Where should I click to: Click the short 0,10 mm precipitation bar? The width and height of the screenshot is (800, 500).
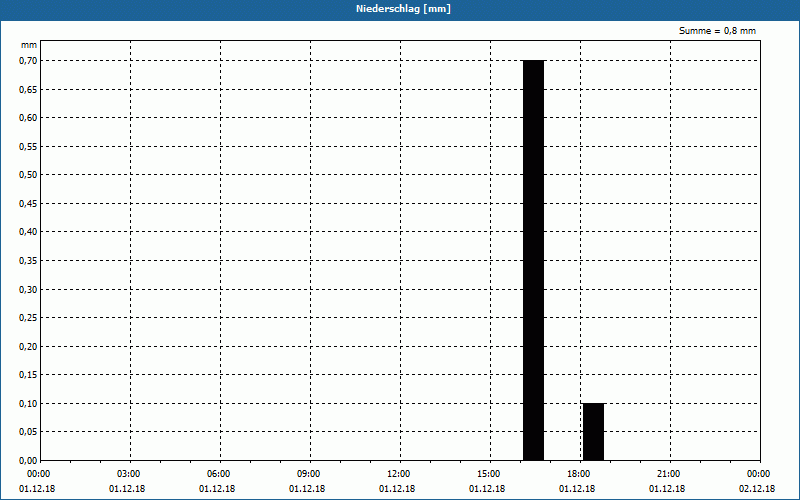click(x=593, y=431)
